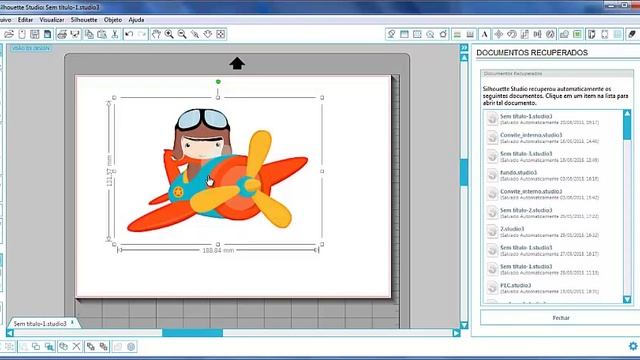Select the Pan hand tool

tap(156, 34)
